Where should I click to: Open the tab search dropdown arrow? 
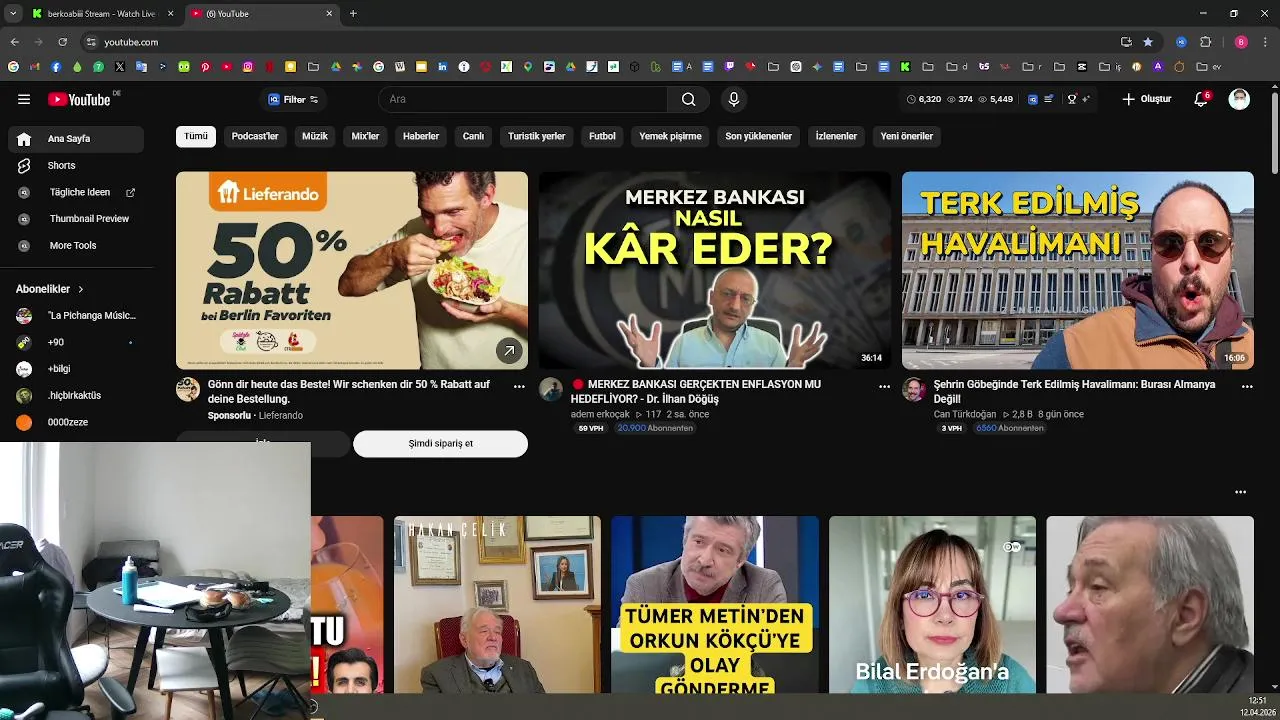click(x=13, y=14)
